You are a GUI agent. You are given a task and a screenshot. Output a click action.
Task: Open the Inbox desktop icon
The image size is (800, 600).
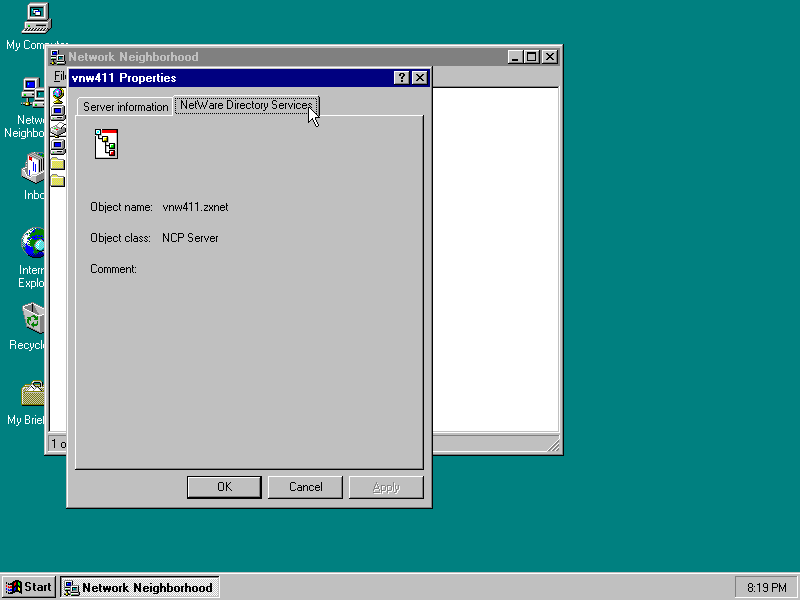tap(33, 167)
